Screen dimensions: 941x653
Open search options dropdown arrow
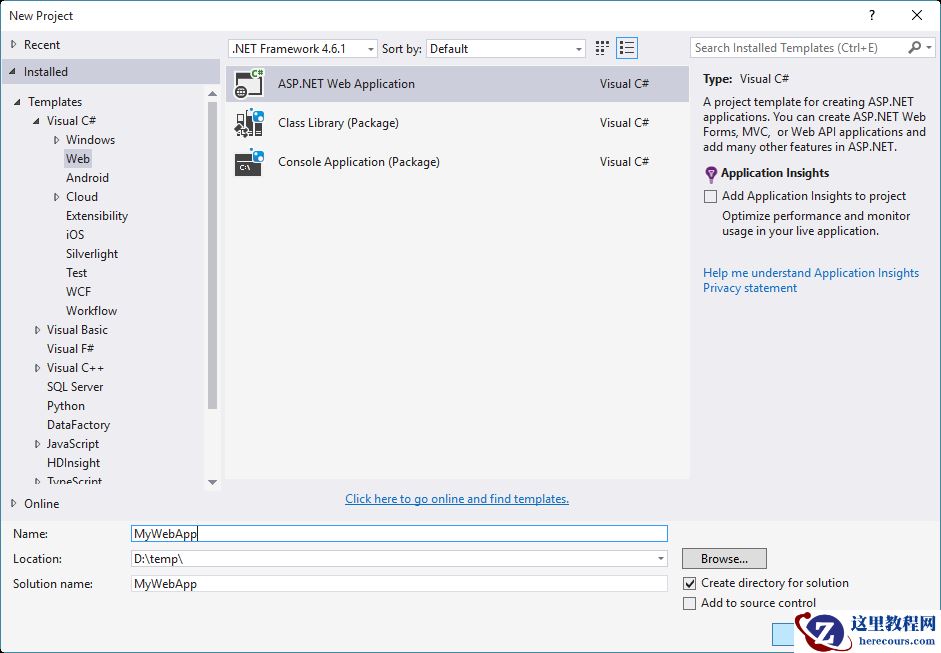click(x=929, y=47)
